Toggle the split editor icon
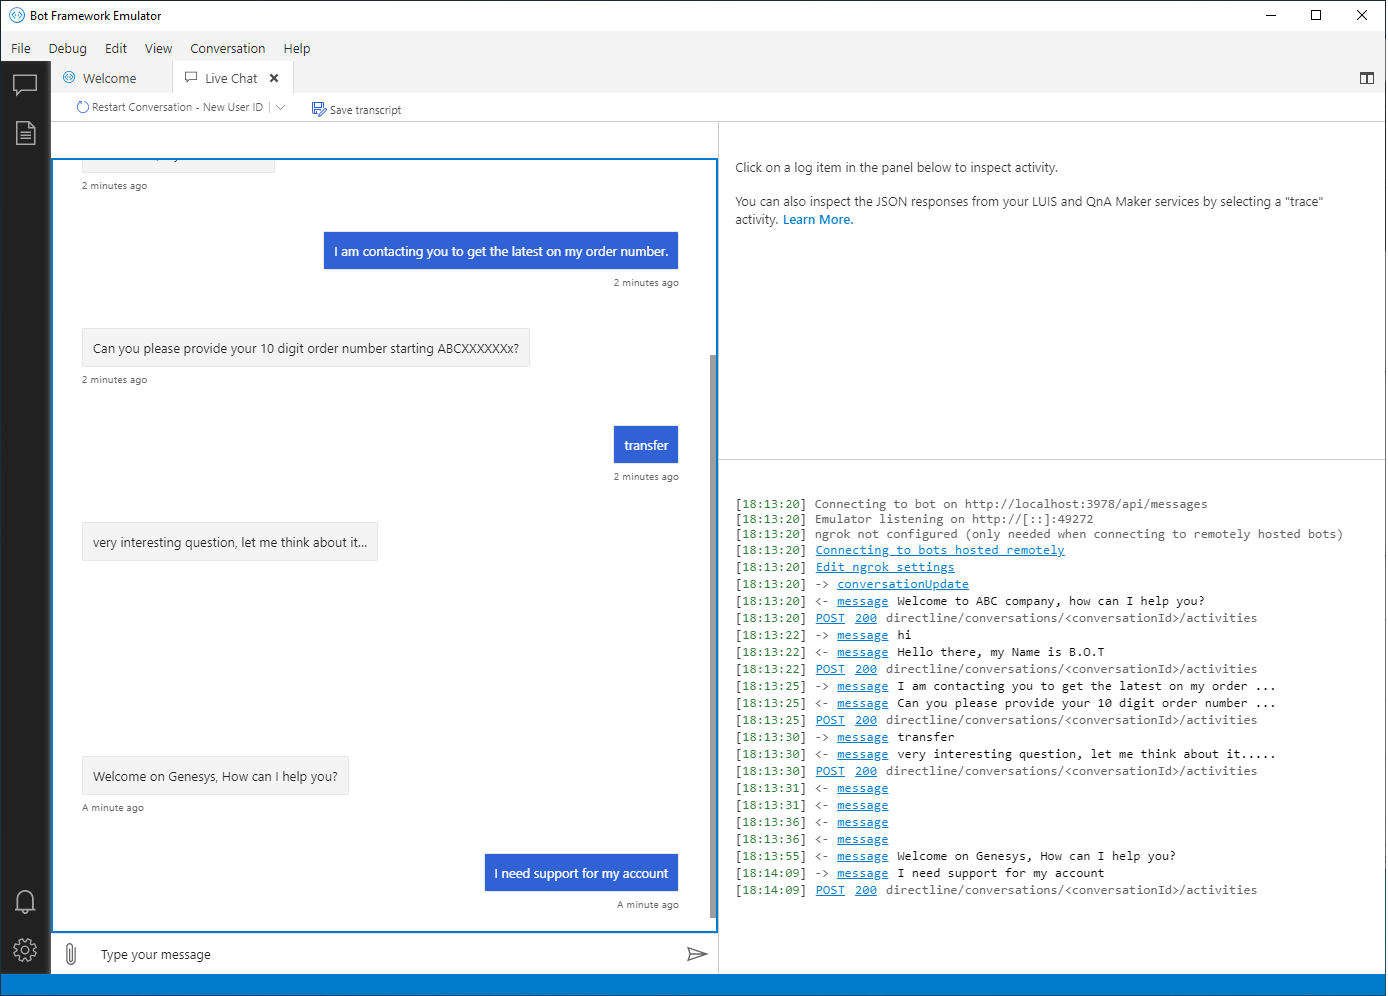 (x=1366, y=78)
